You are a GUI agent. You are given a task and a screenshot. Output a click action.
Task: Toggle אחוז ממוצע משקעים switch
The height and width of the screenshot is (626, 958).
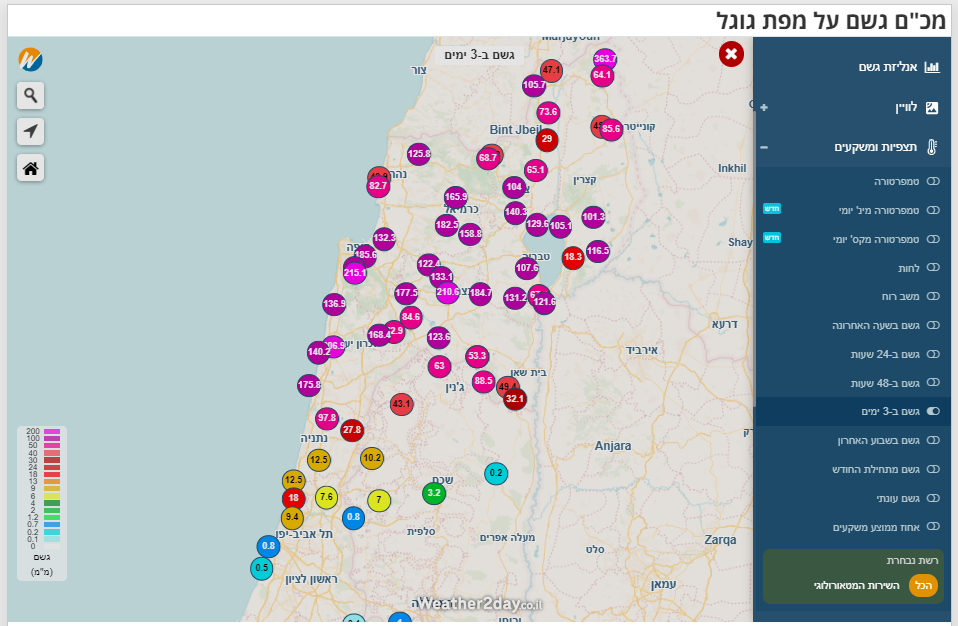[x=933, y=526]
